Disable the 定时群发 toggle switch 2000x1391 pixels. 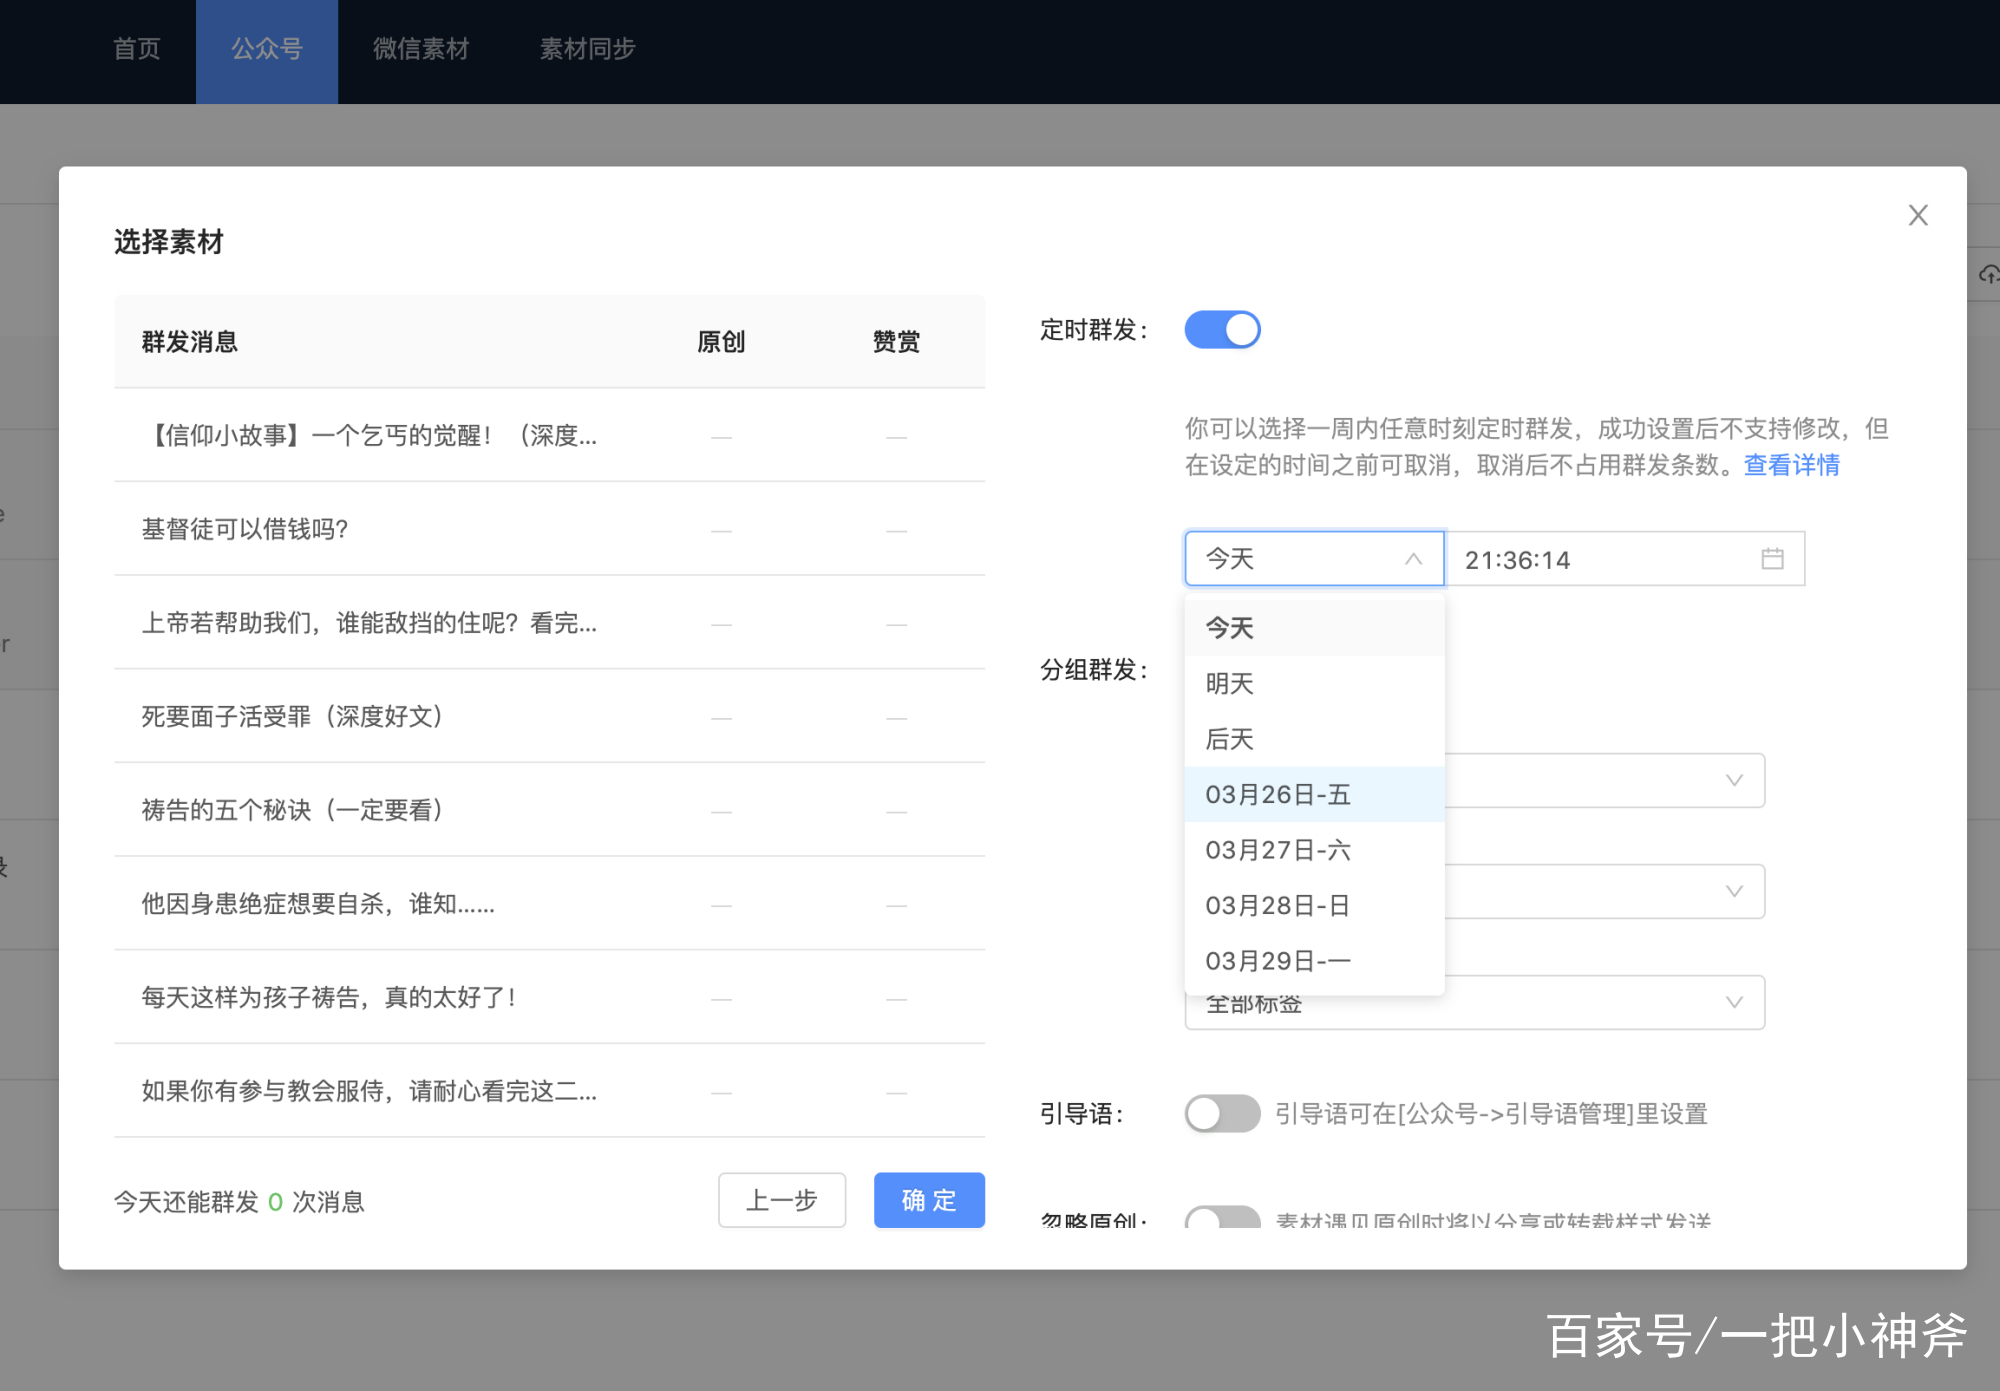pos(1222,329)
